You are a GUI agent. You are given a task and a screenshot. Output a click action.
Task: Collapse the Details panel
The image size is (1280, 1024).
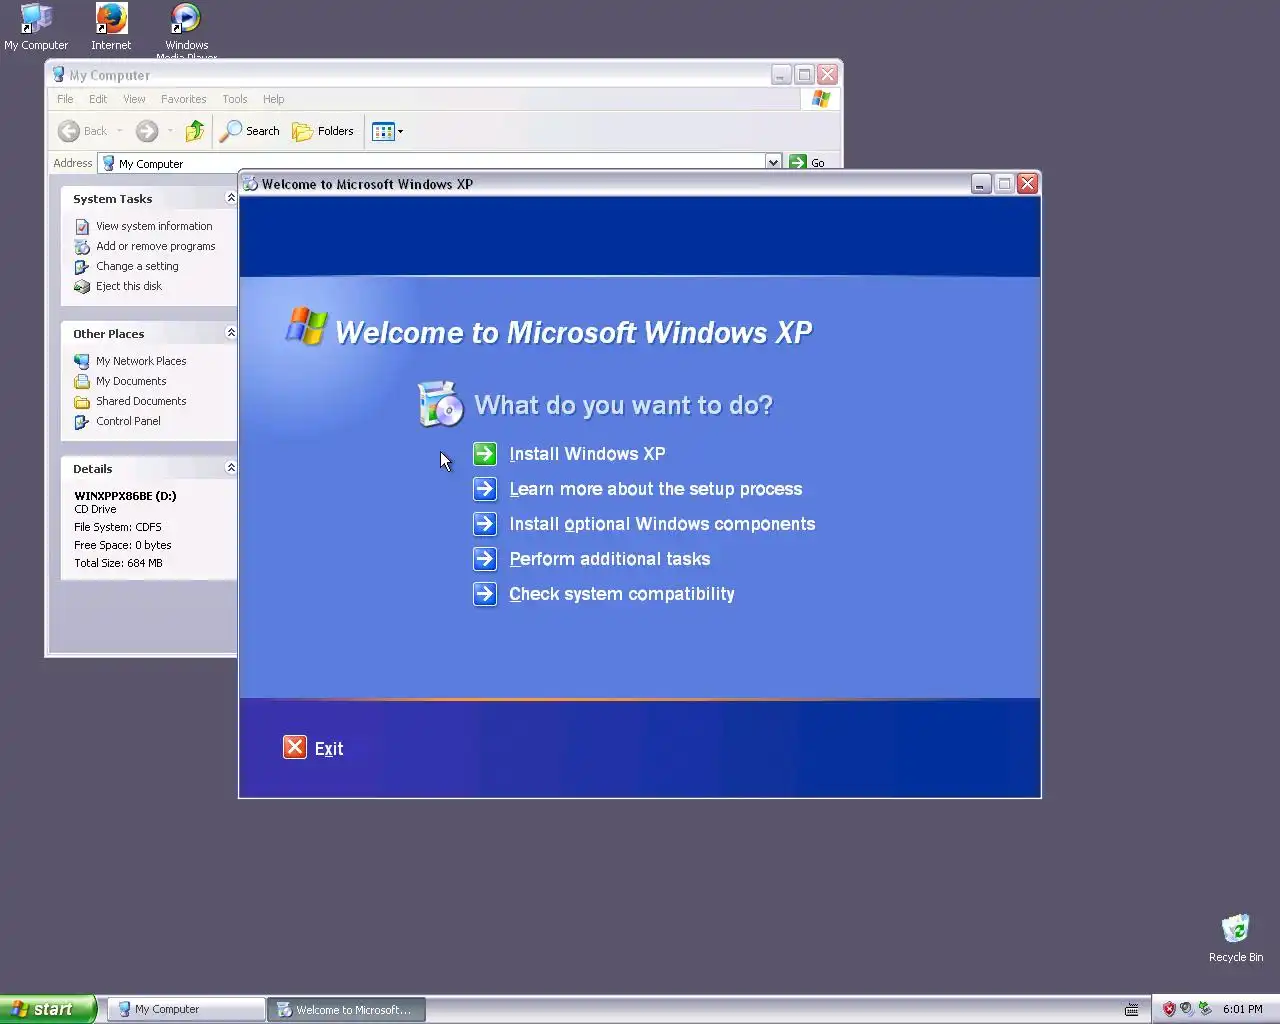(231, 468)
